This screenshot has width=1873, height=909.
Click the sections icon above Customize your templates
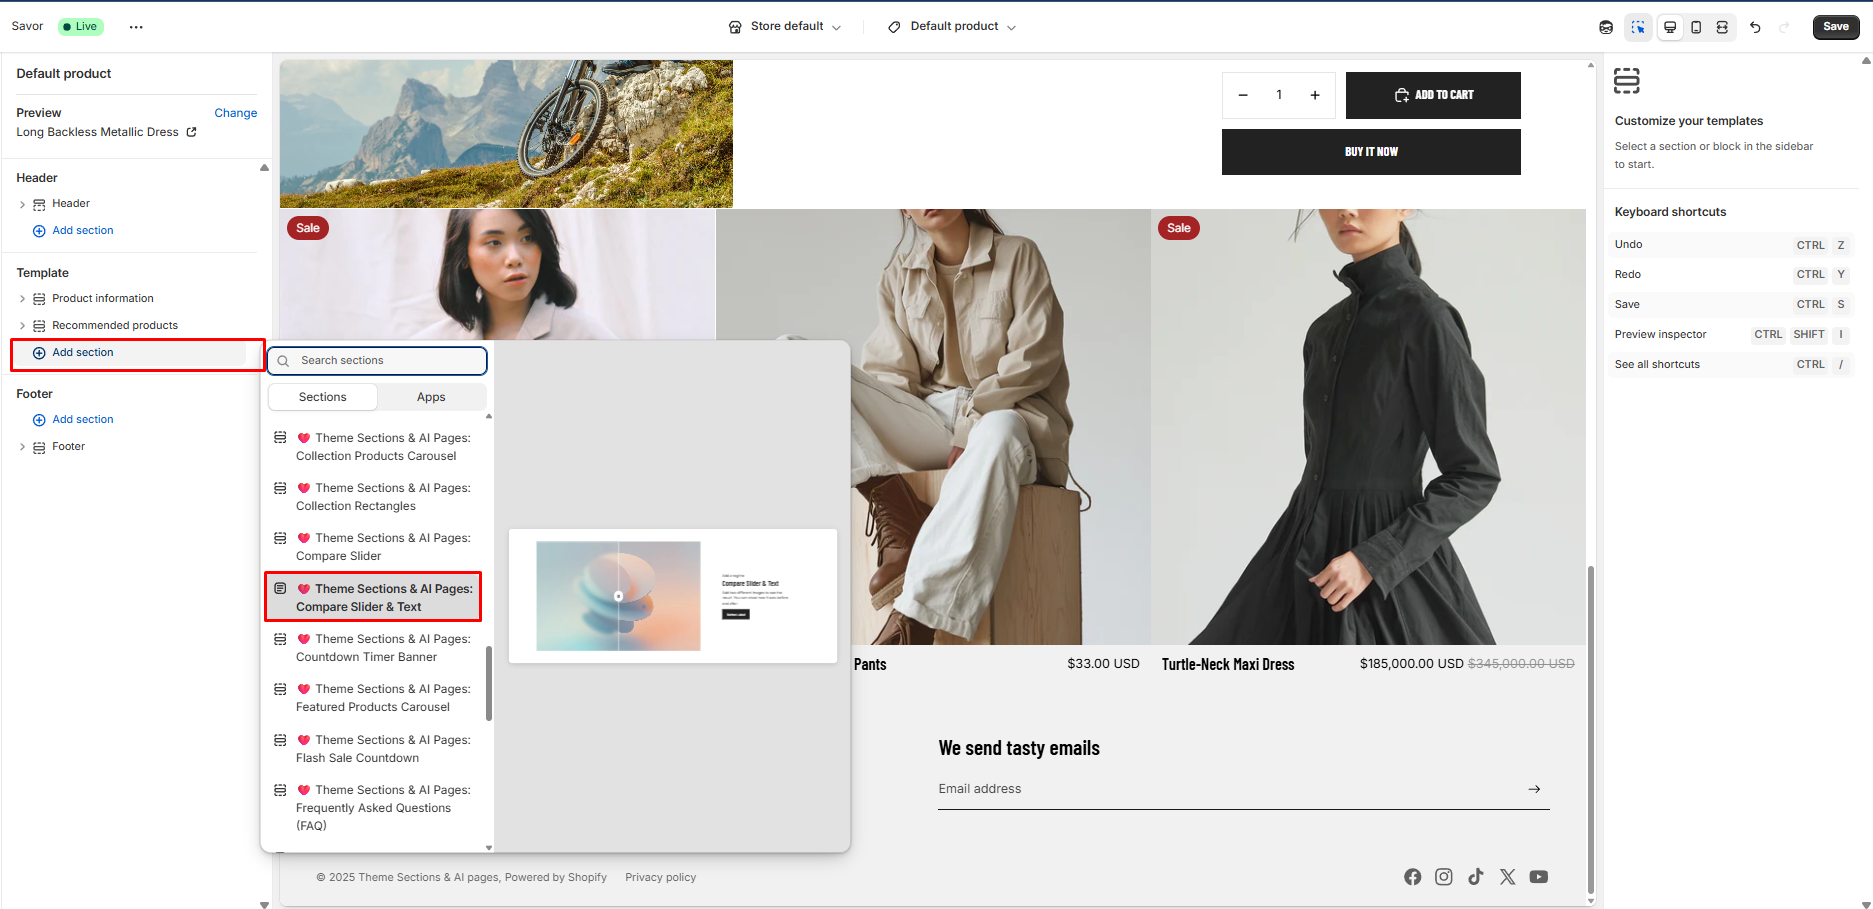point(1627,81)
